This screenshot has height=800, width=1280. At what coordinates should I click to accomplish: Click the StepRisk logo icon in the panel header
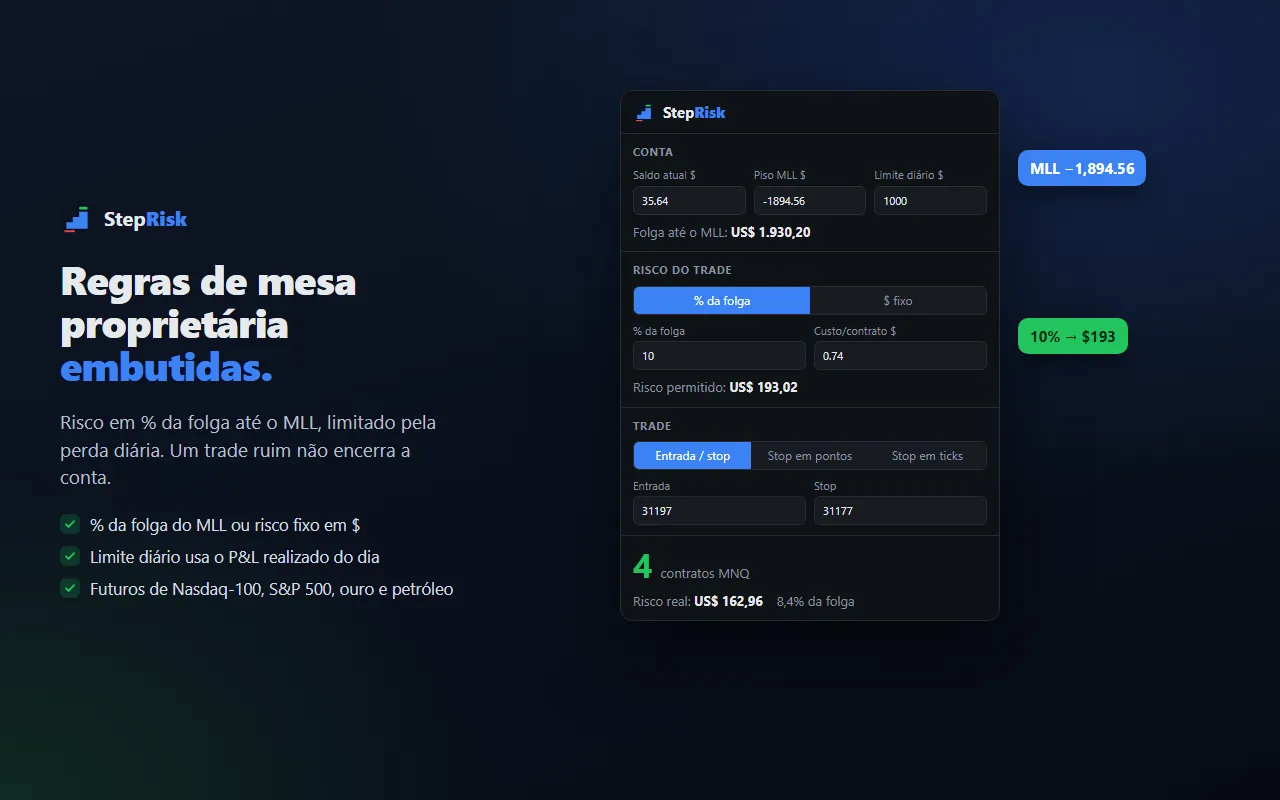tap(644, 113)
